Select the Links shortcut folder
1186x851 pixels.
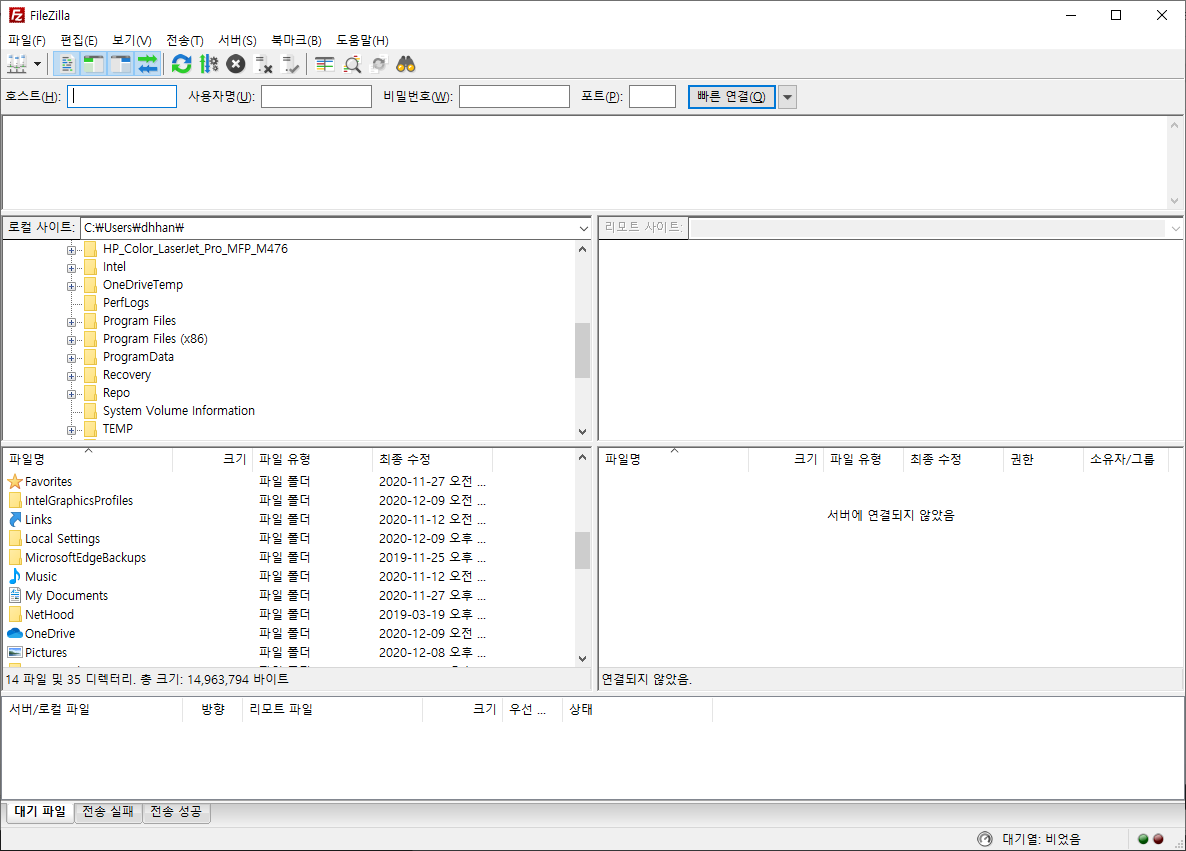point(38,520)
